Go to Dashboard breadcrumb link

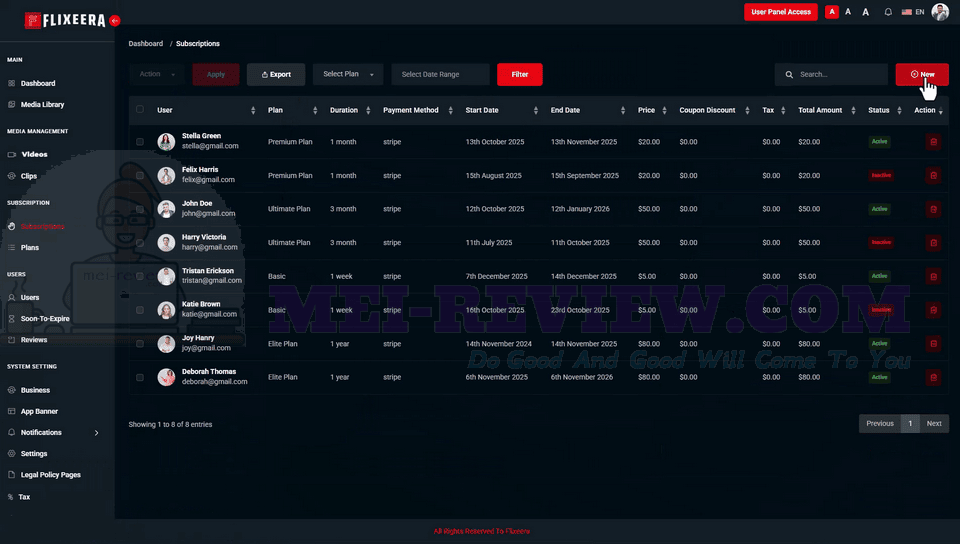(x=146, y=43)
